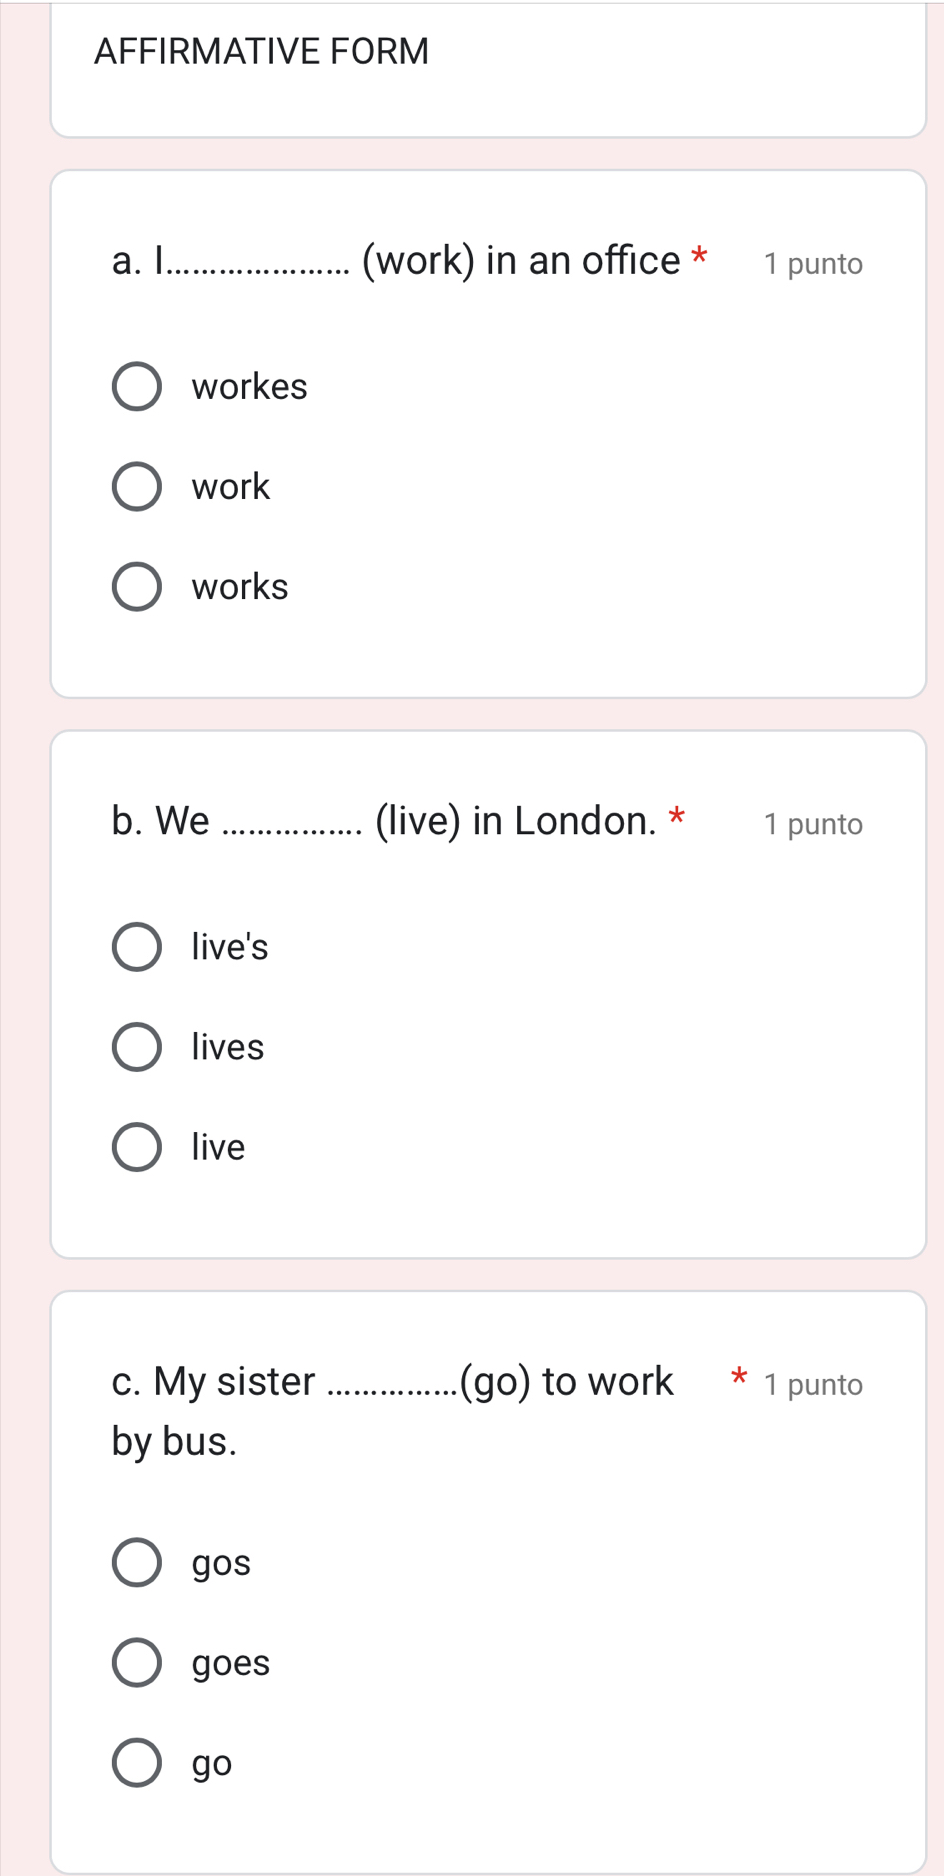Select the 'workes' radio button
Screen dimensions: 944x1876
(136, 387)
